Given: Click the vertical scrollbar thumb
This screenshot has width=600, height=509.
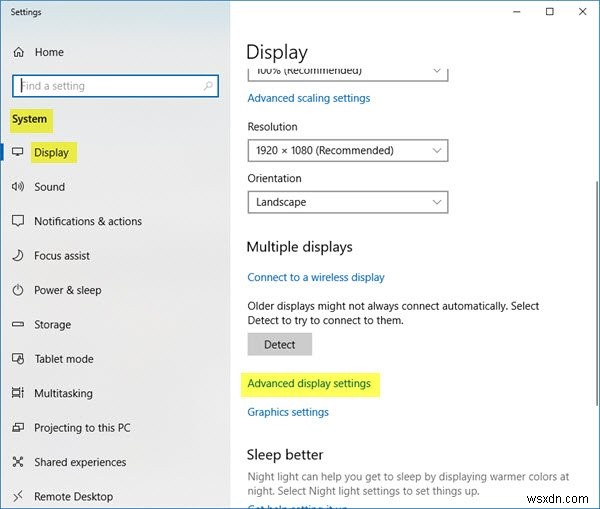Looking at the screenshot, I should point(597,293).
